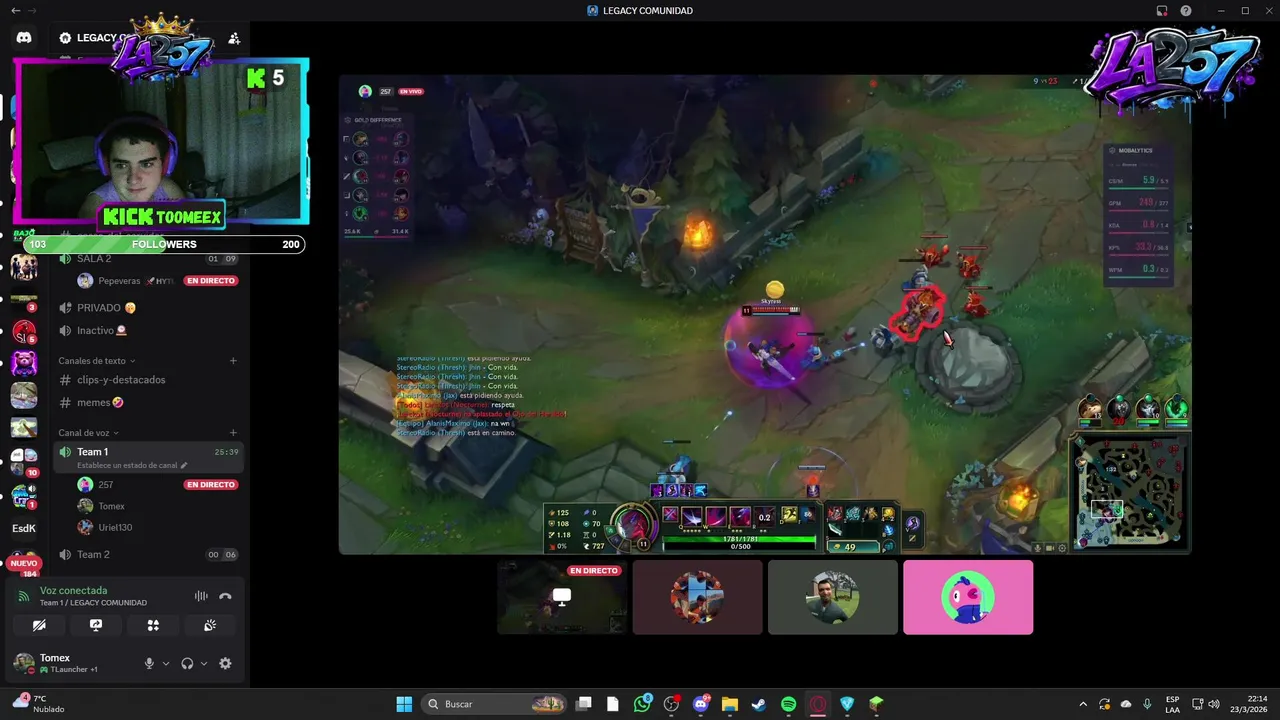Join the Inactivo voice channel
1280x720 pixels.
[148, 331]
